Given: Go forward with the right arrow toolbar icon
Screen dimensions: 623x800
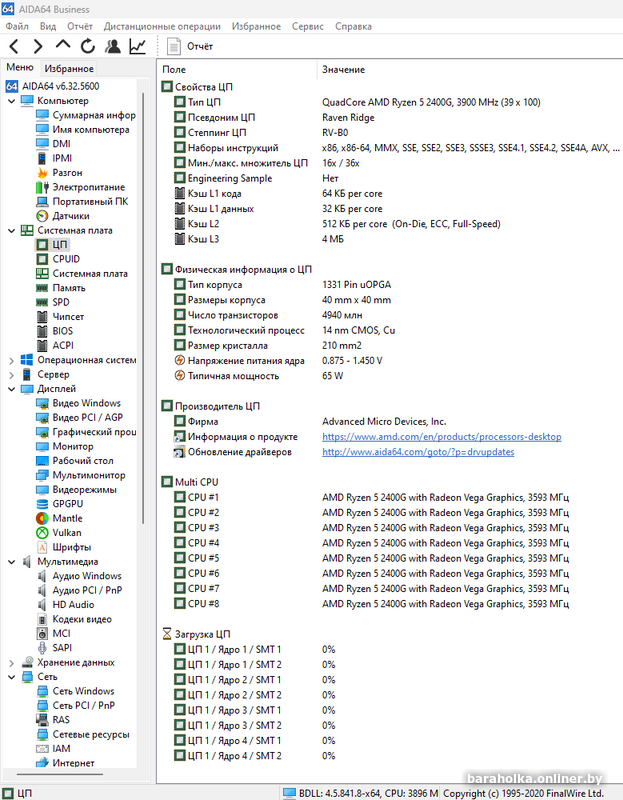Looking at the screenshot, I should pyautogui.click(x=38, y=46).
